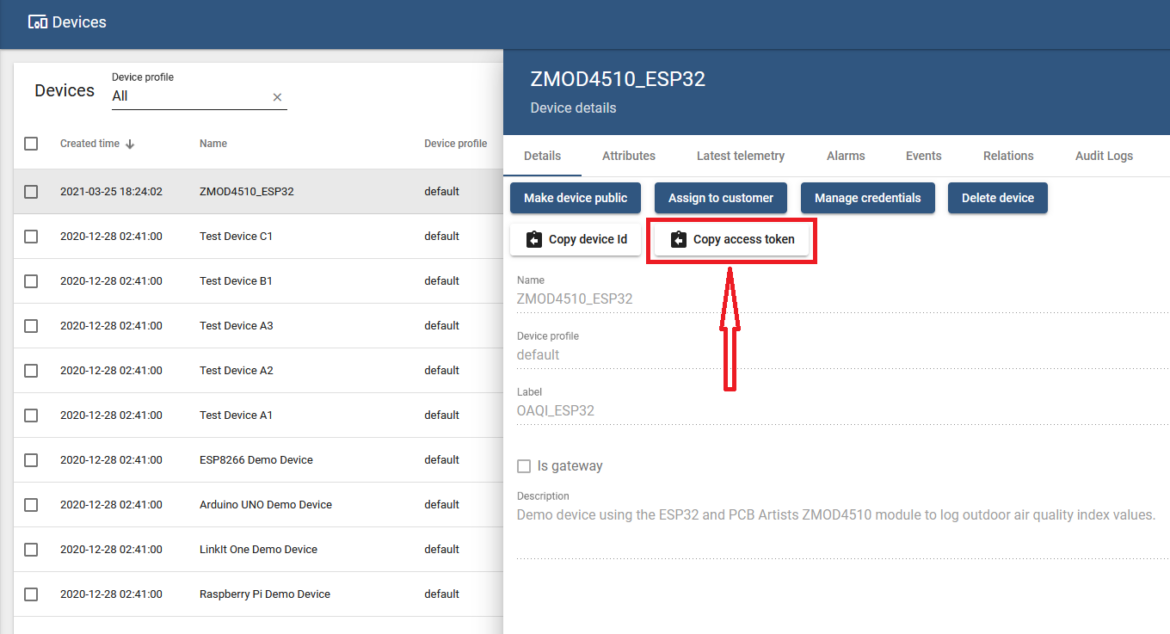This screenshot has width=1170, height=634.
Task: Tick the checkbox for ESP8266 Demo Device
Action: (31, 460)
